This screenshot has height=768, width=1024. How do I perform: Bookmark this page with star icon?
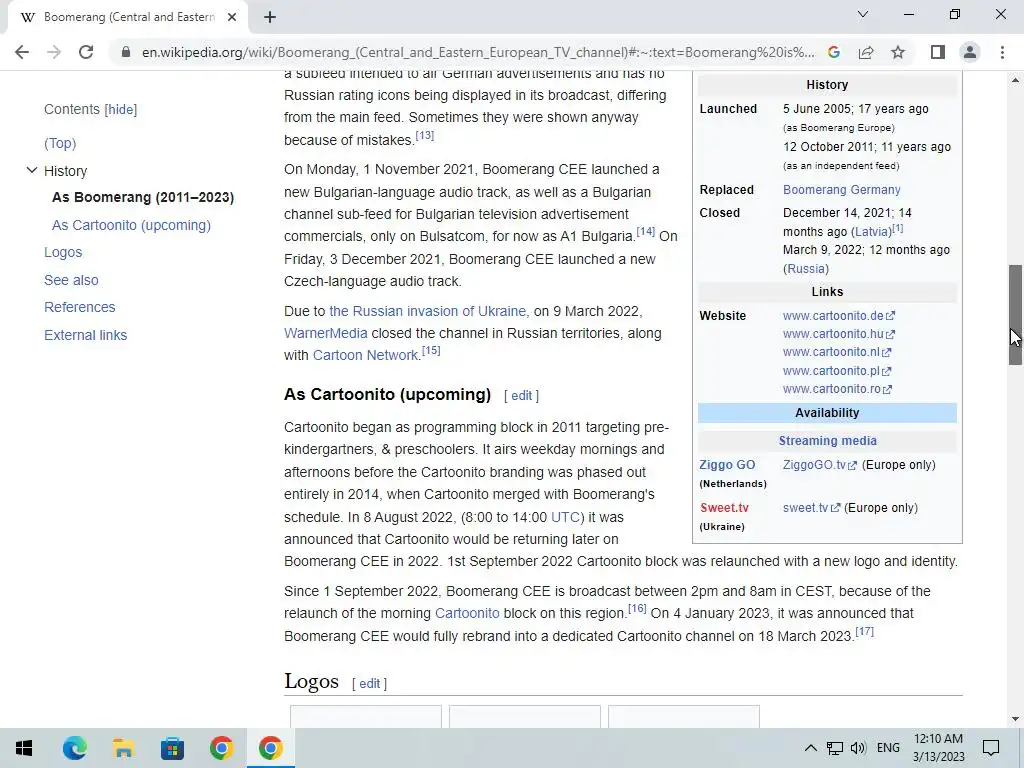point(898,52)
